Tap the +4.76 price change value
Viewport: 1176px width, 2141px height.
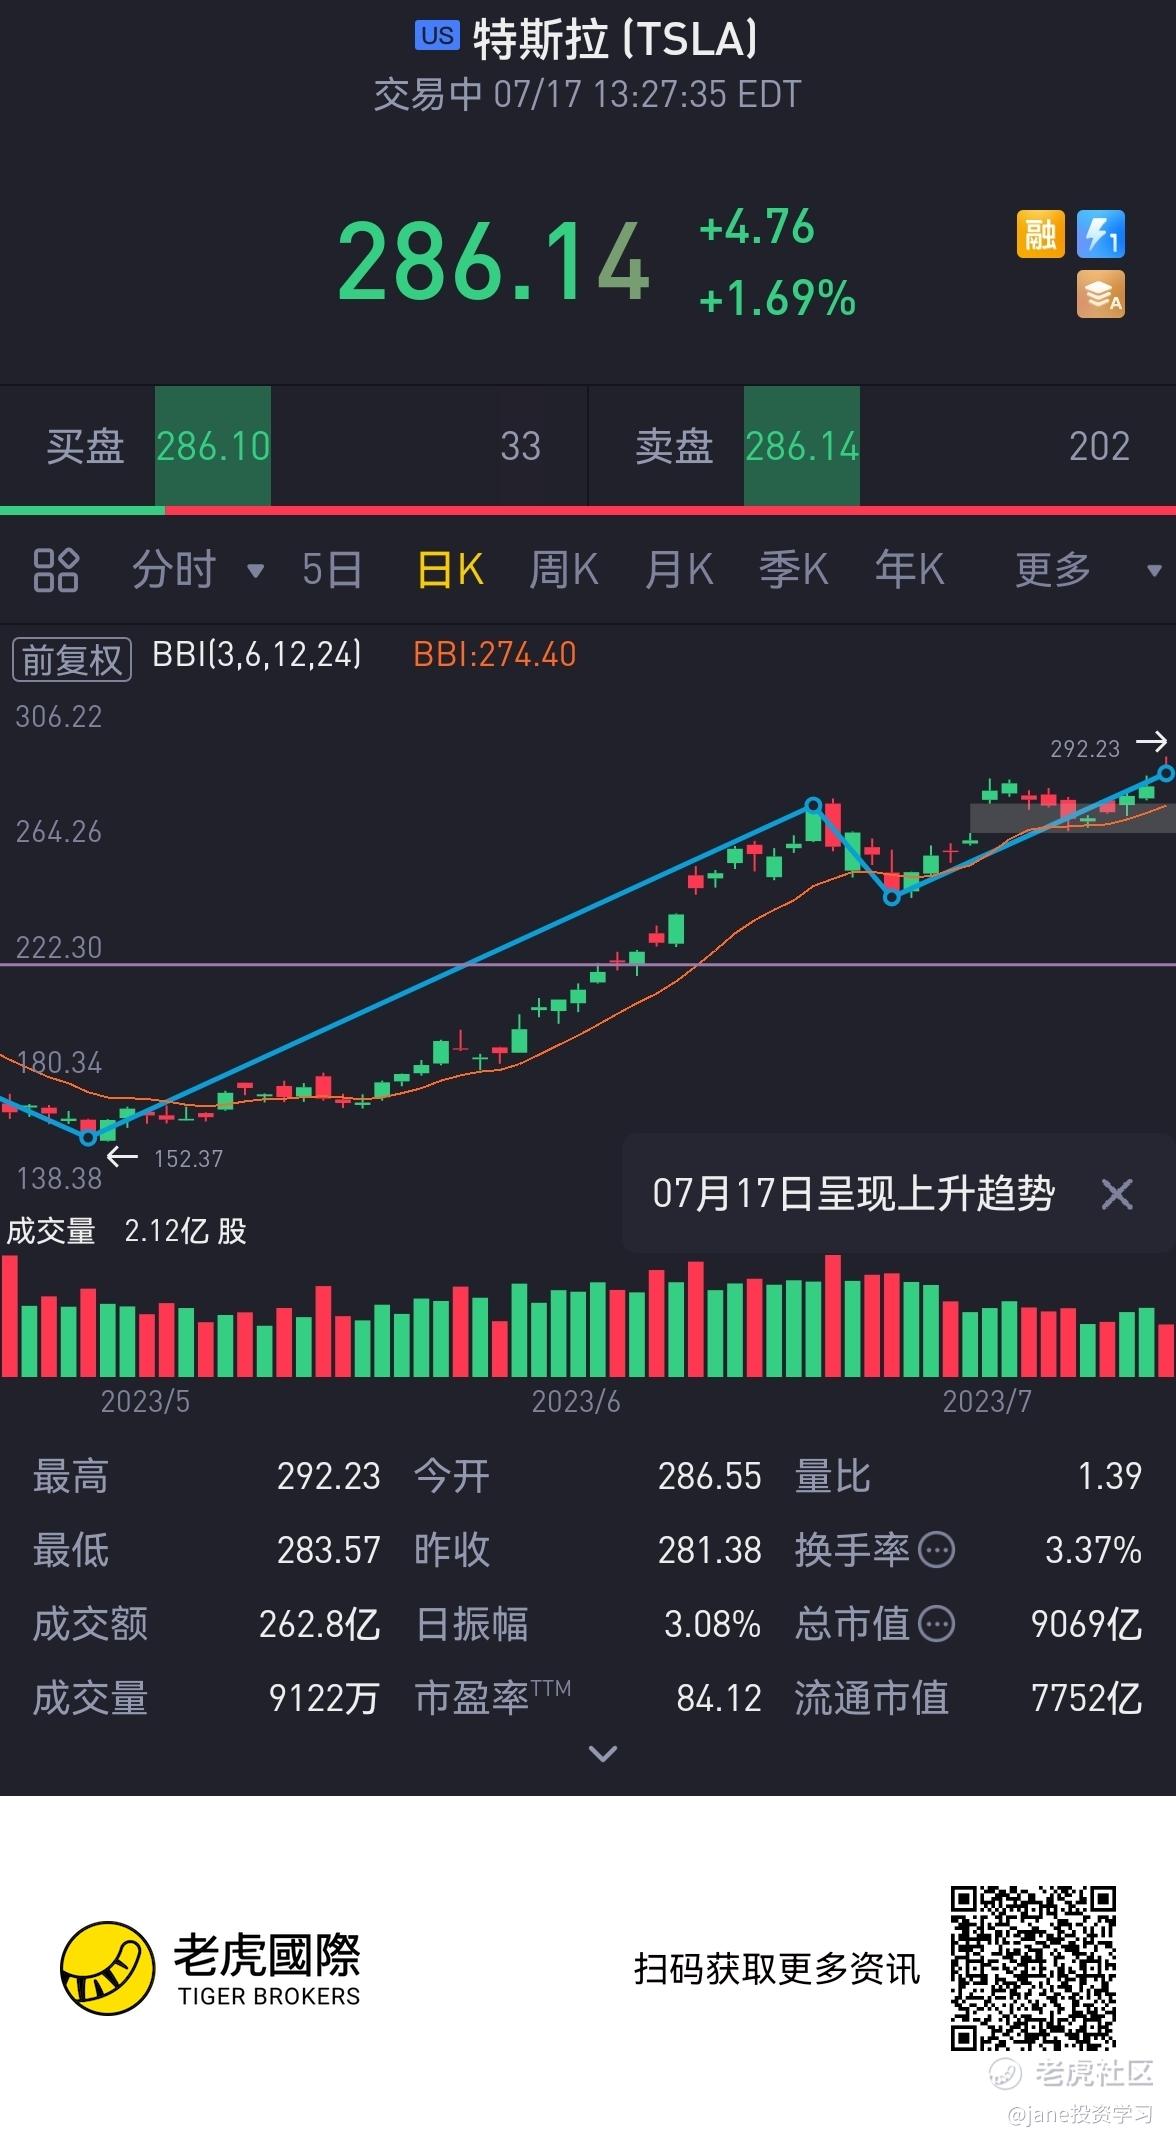(757, 227)
